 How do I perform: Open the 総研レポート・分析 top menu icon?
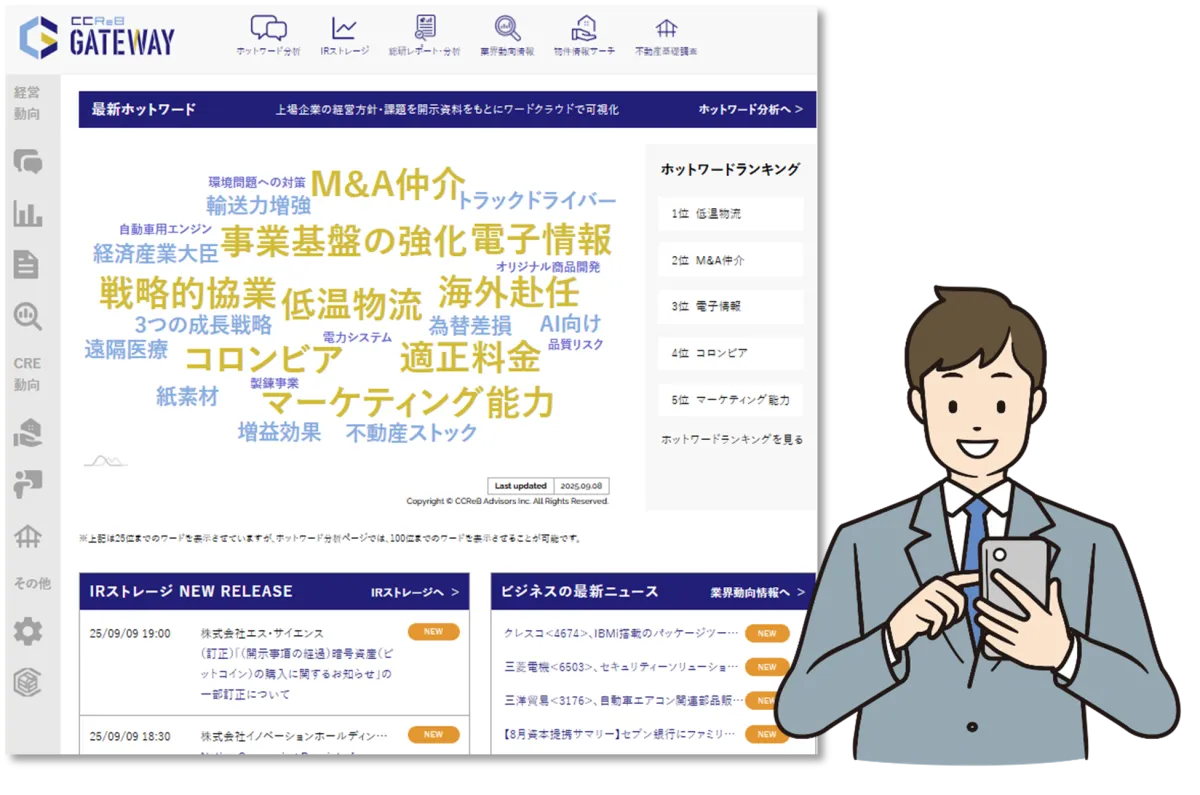click(x=424, y=35)
